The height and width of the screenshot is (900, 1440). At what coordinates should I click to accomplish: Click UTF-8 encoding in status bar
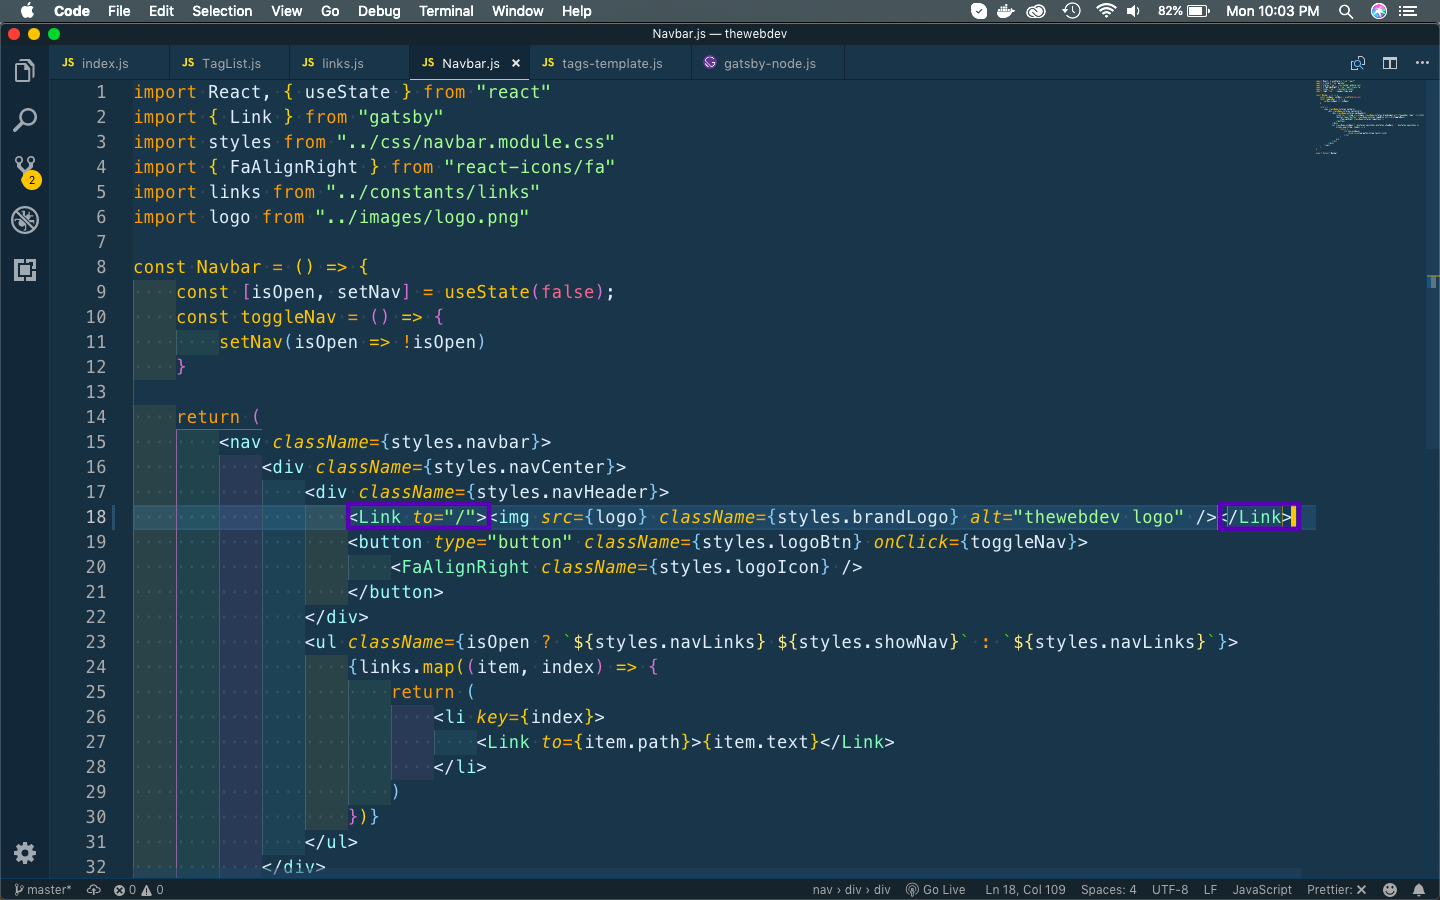(1170, 890)
